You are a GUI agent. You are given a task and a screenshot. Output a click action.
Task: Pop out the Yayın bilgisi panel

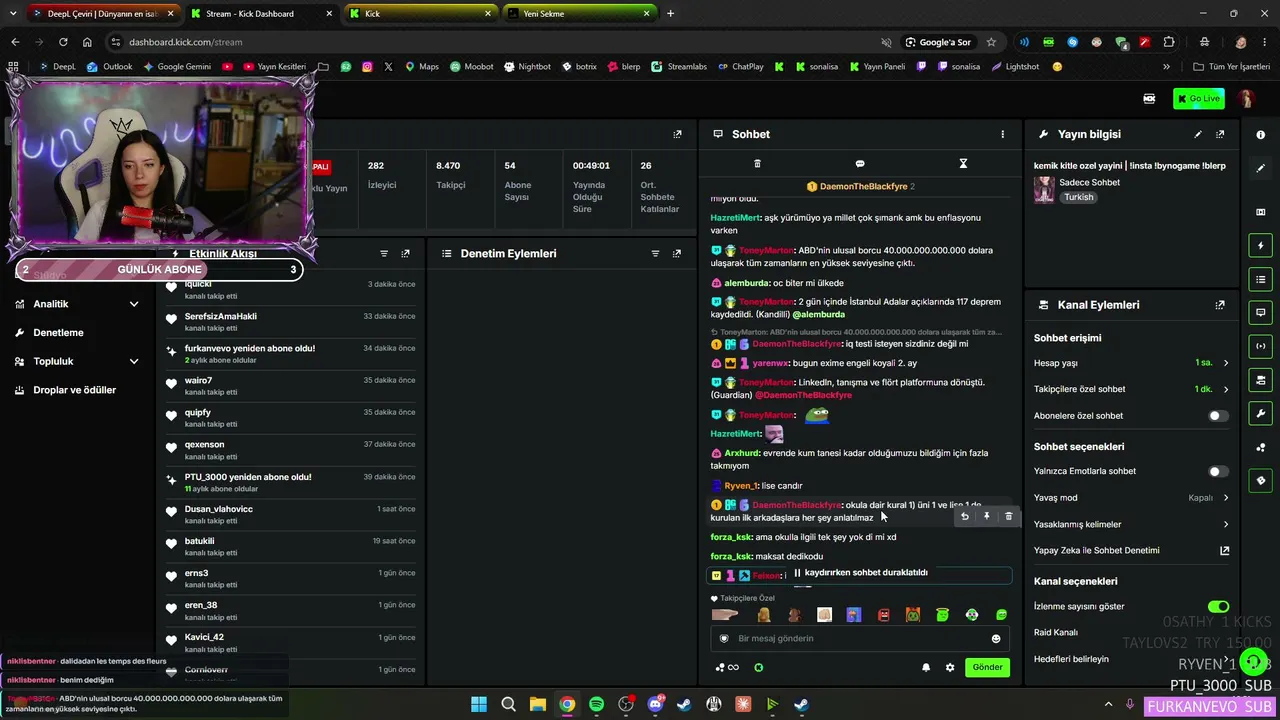point(1220,134)
